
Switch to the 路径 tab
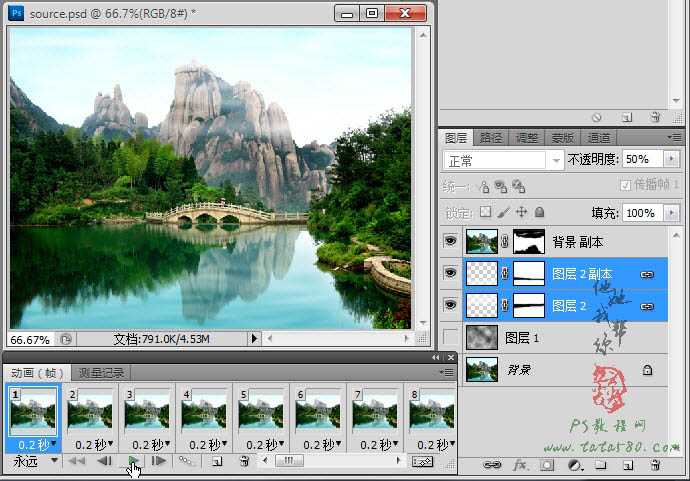pos(491,138)
